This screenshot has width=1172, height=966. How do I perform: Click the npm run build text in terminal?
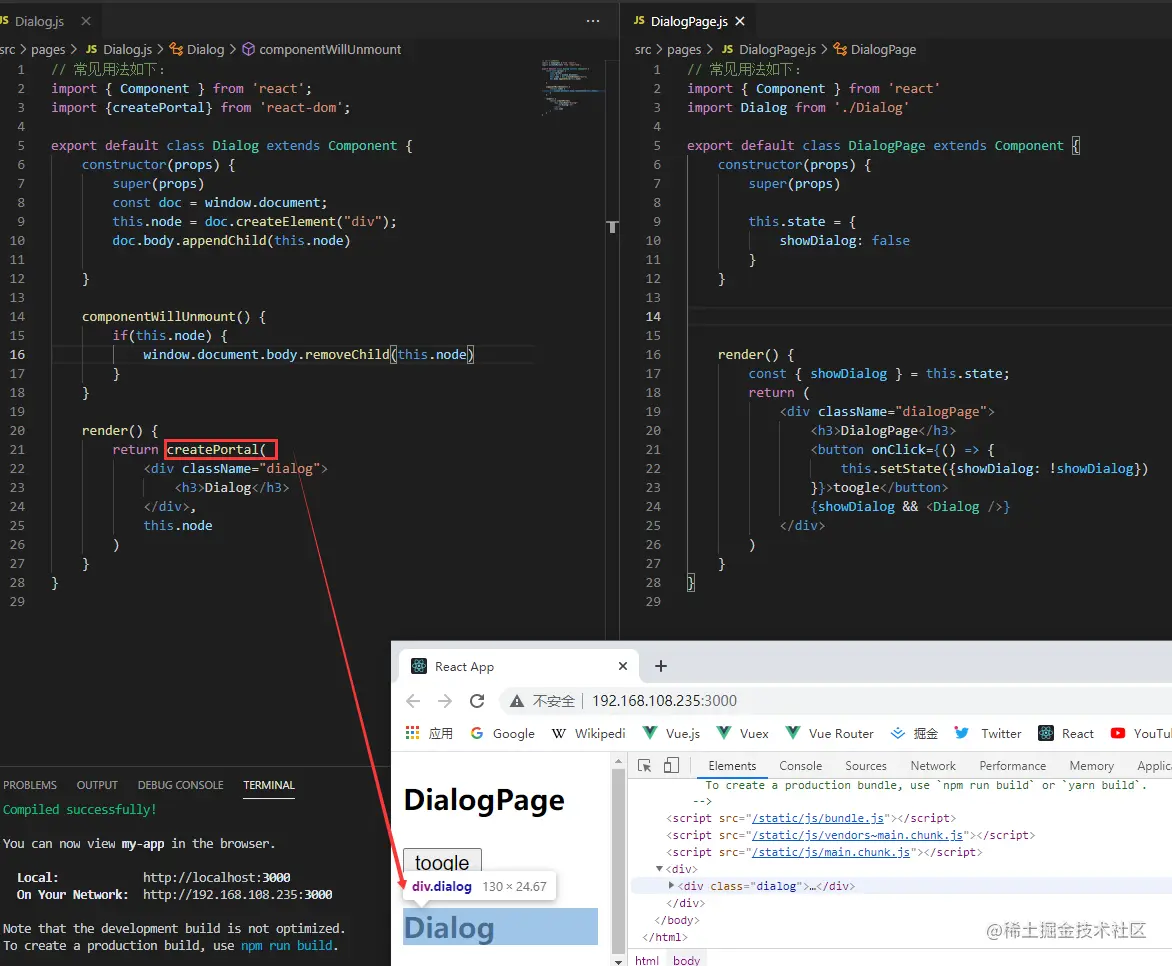(x=287, y=945)
